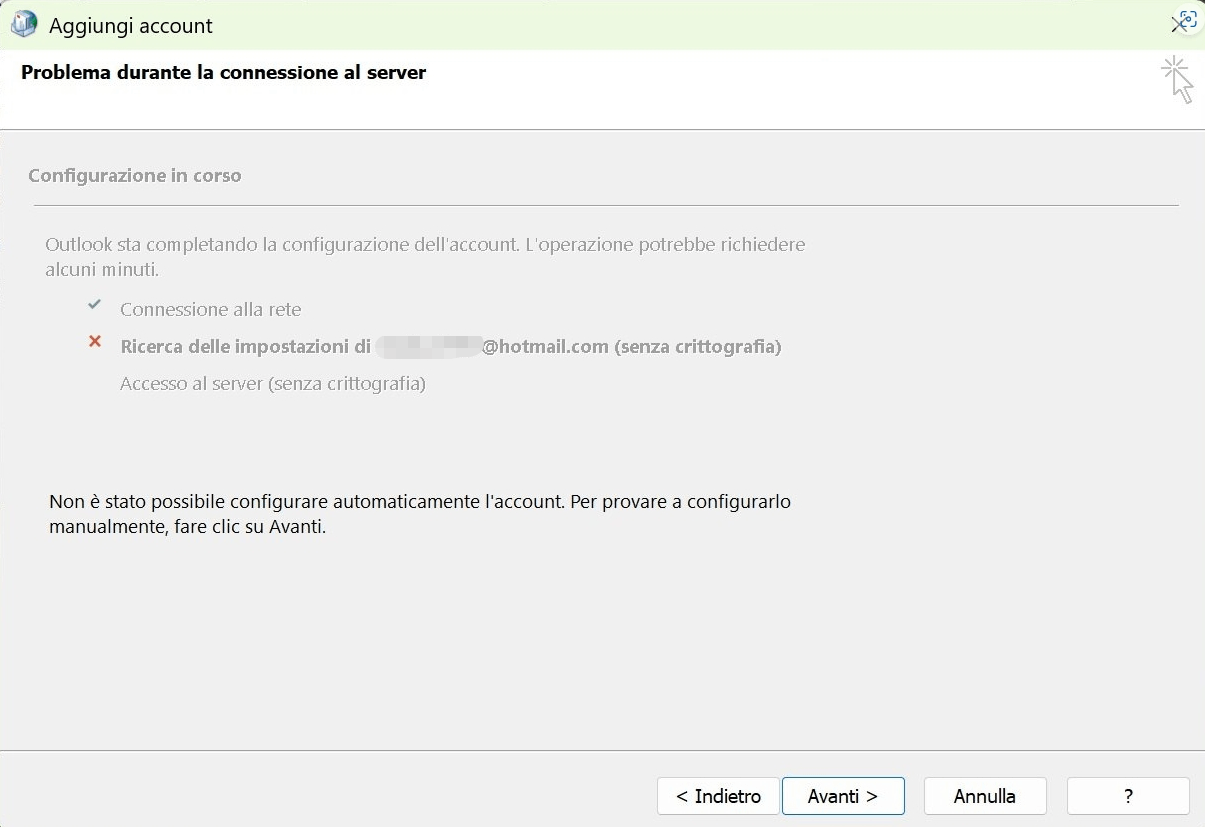Click the Accesso al server step text
The height and width of the screenshot is (827, 1205).
(273, 383)
